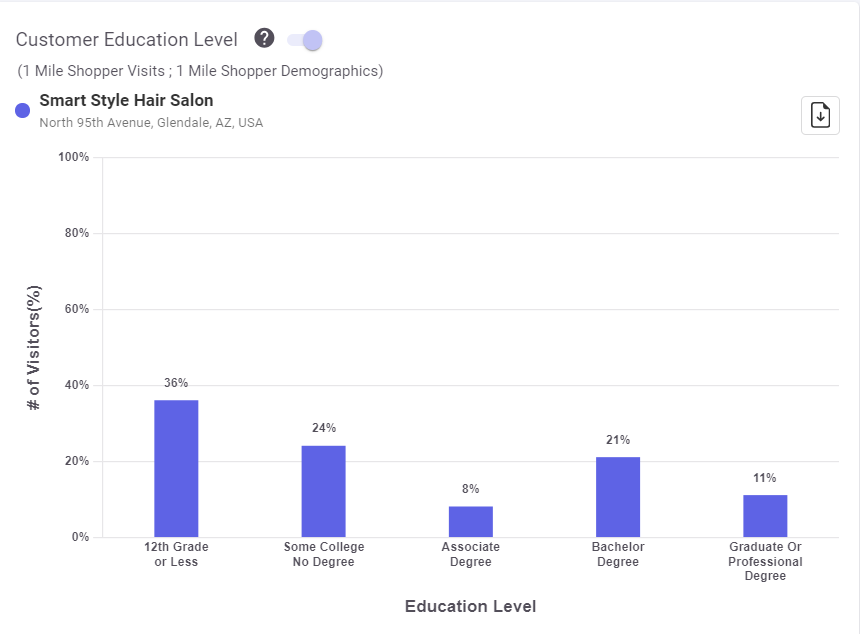This screenshot has width=860, height=634.
Task: Click the 21% data label
Action: [x=617, y=440]
